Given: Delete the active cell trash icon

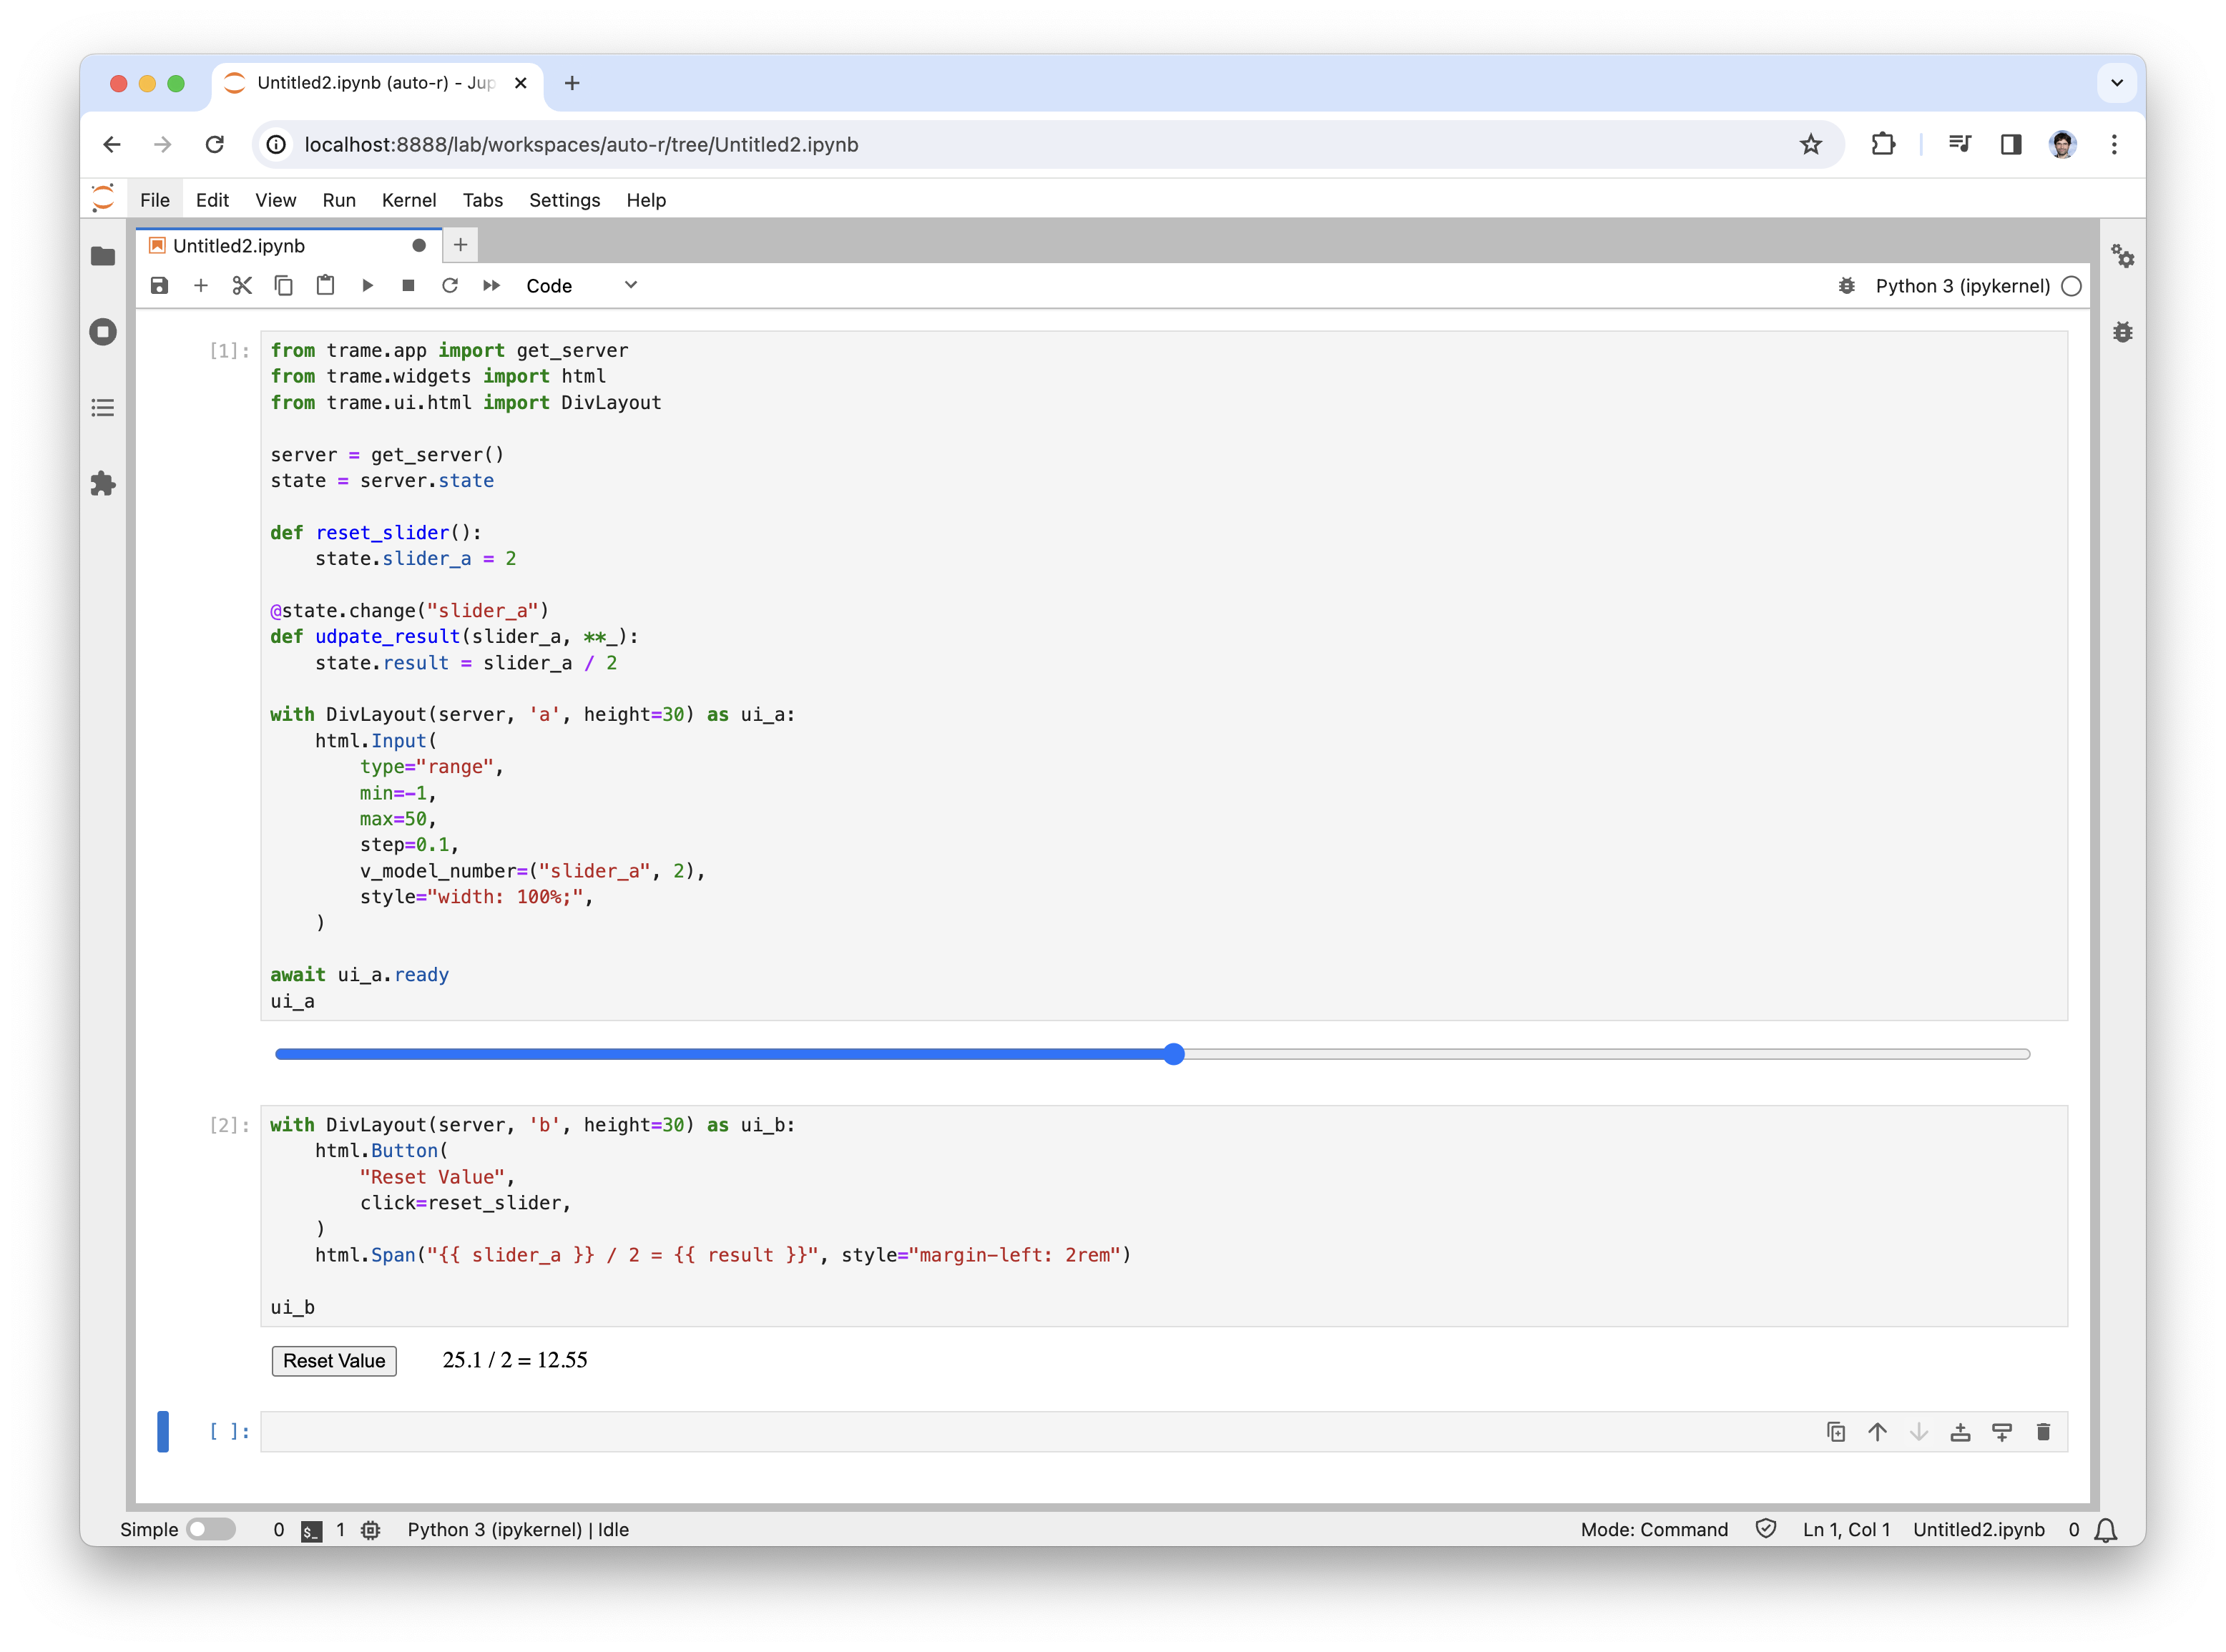Looking at the screenshot, I should pyautogui.click(x=2043, y=1432).
